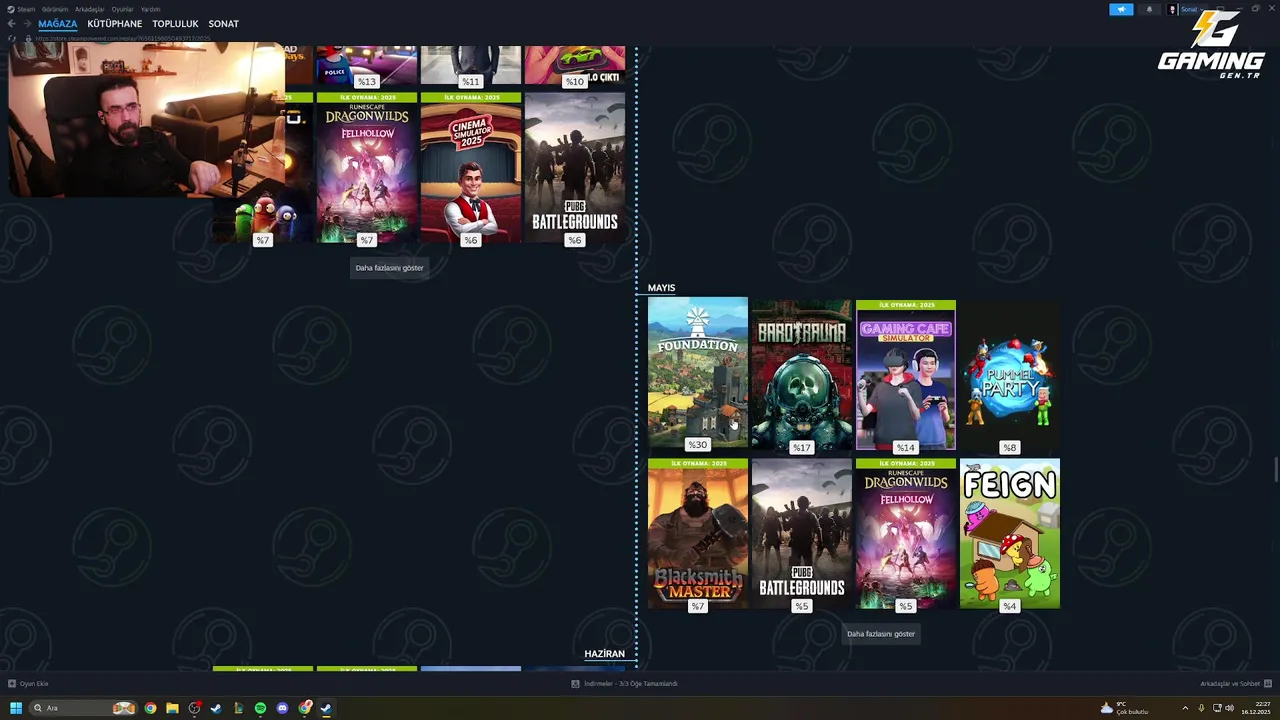
Task: Open the weather widget in the taskbar
Action: click(x=1124, y=708)
